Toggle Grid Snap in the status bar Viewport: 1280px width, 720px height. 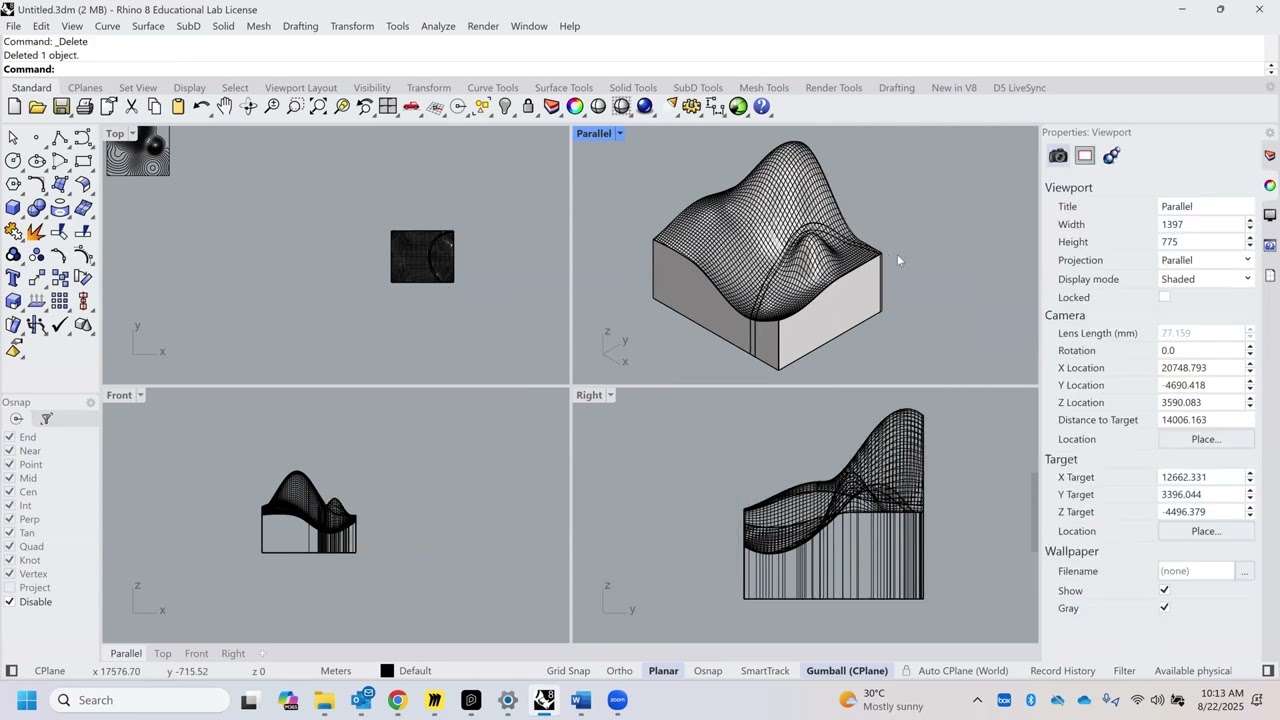click(568, 671)
